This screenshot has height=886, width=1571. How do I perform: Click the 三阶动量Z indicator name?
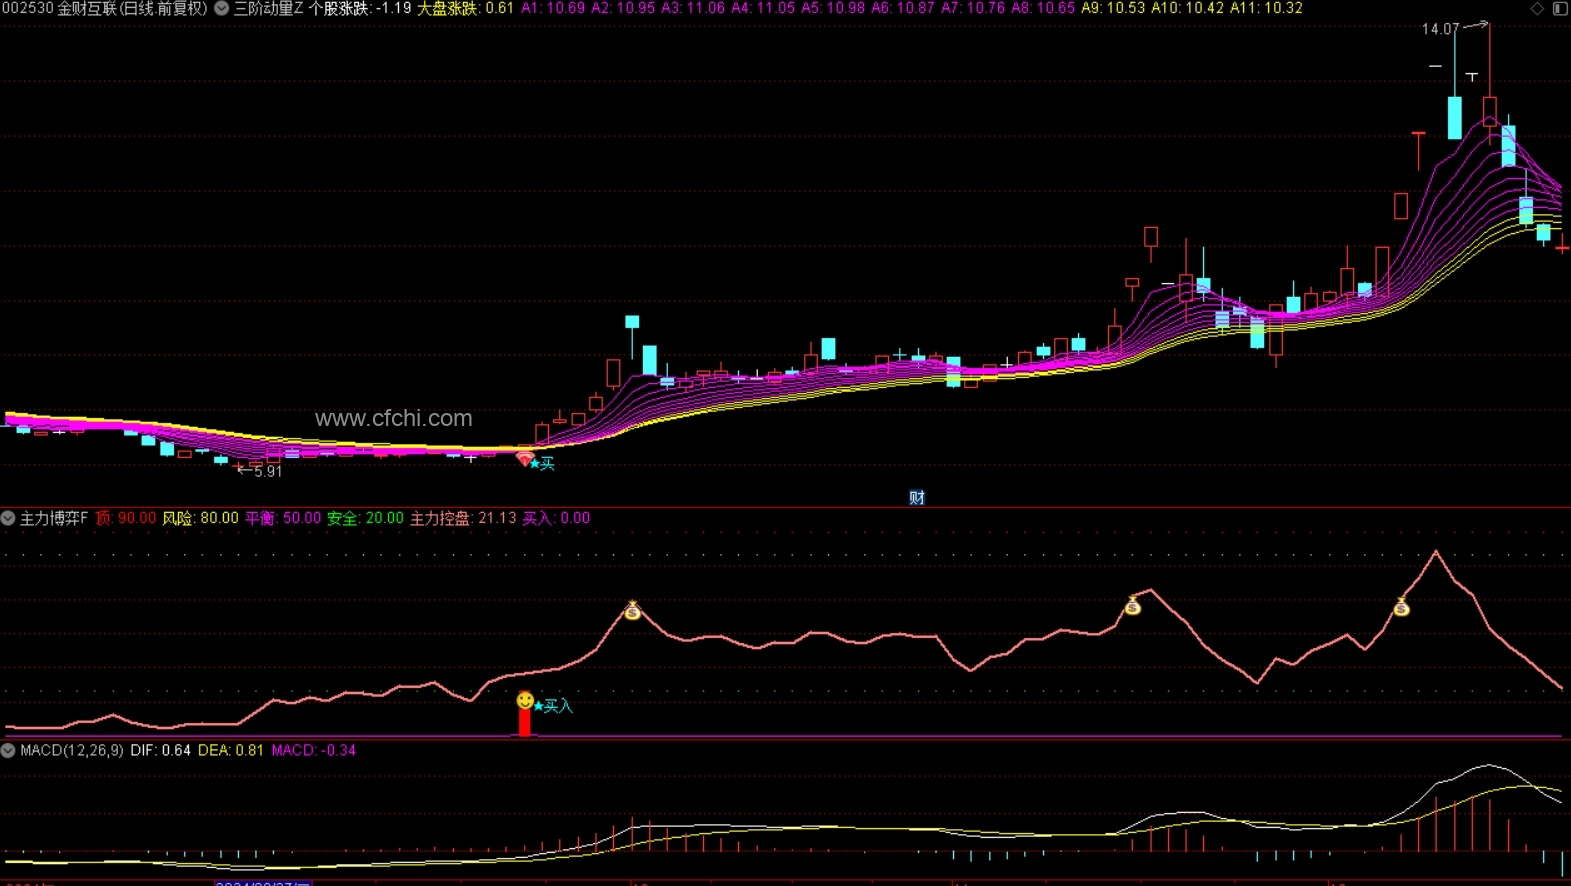(268, 8)
